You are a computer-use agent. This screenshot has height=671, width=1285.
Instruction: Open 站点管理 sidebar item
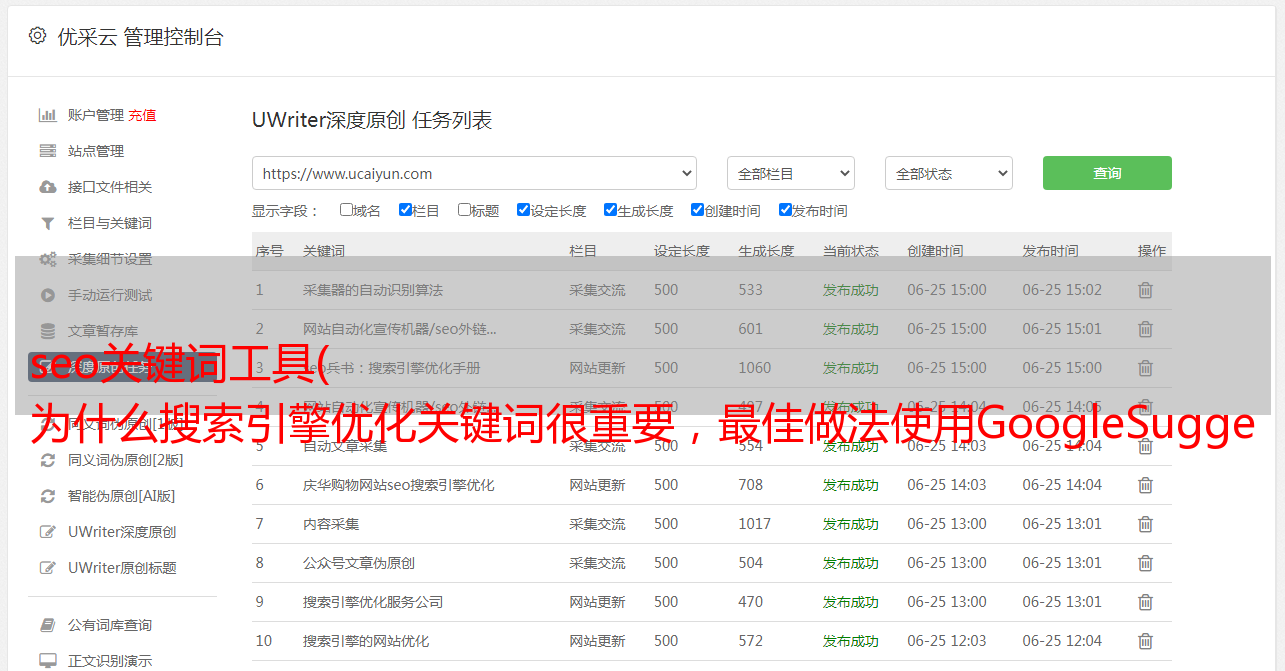pos(96,151)
